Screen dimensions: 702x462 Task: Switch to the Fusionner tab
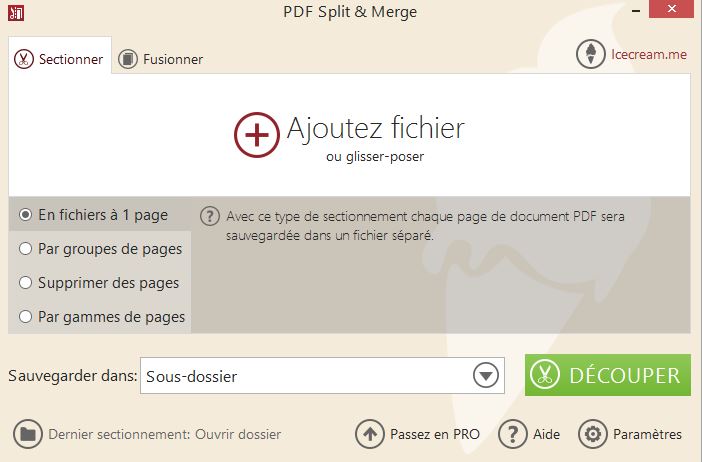coord(160,59)
